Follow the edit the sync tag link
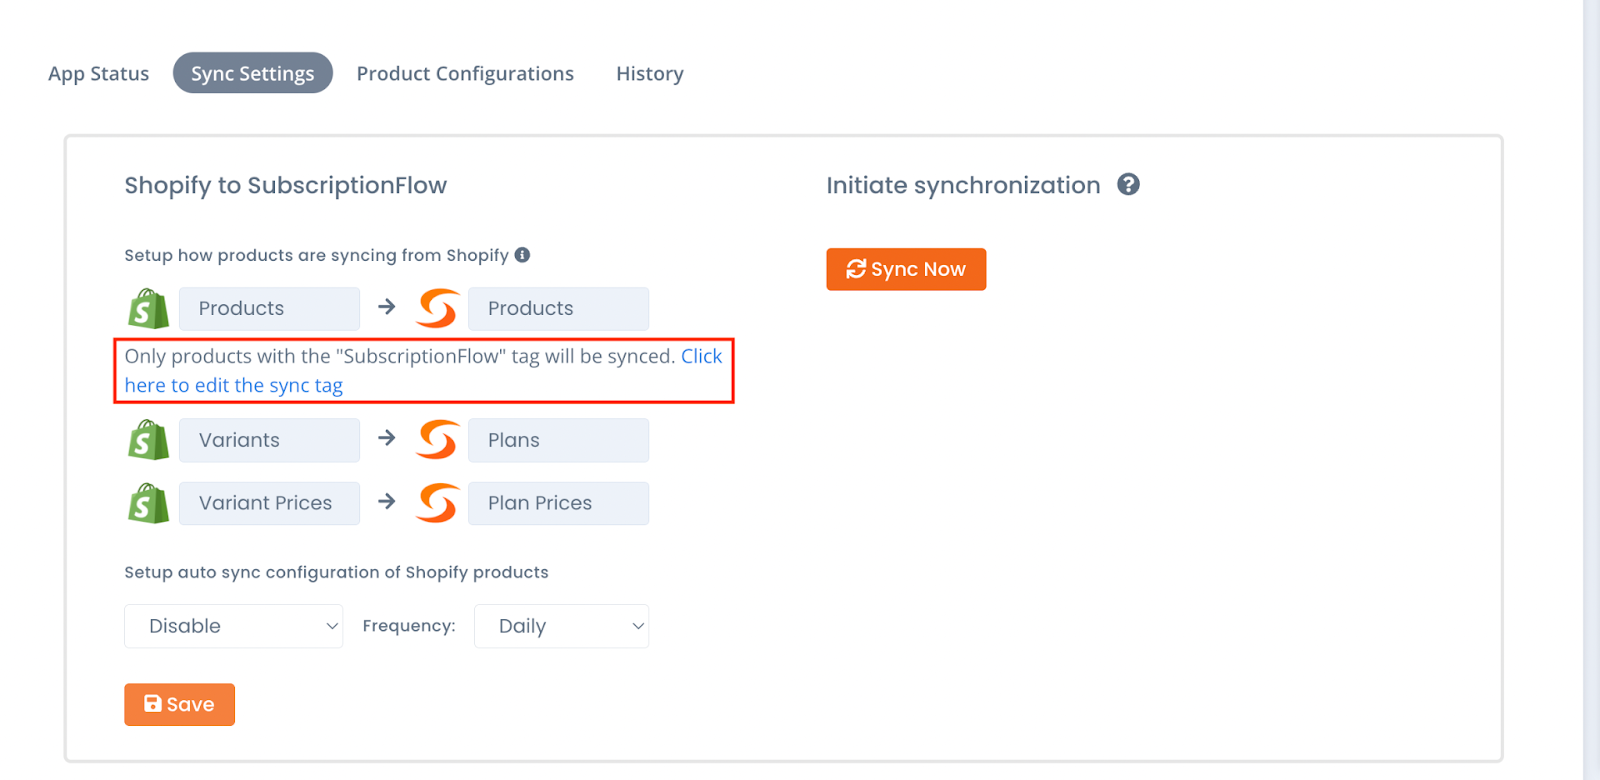This screenshot has width=1600, height=780. tap(233, 385)
